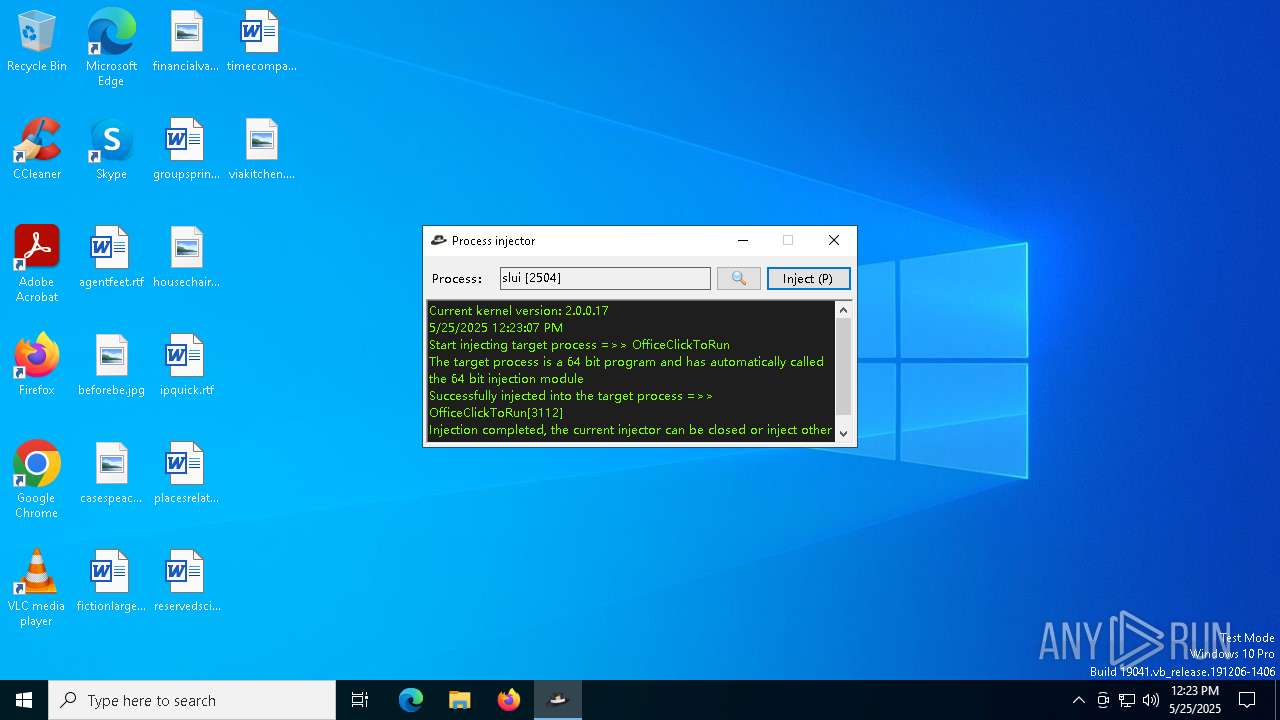Click the log scrollbar thumb

843,367
